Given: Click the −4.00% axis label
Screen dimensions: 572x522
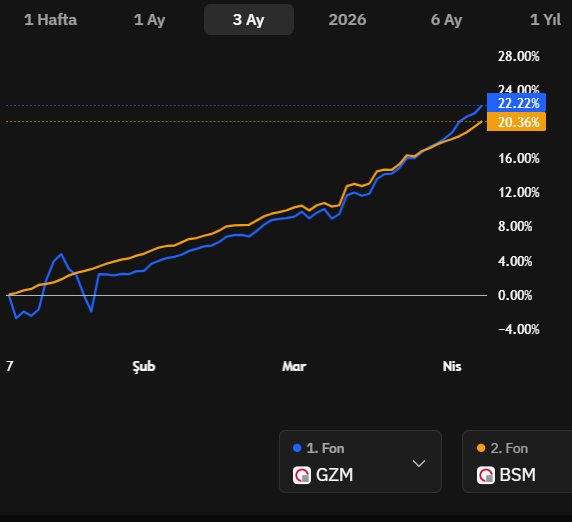Looking at the screenshot, I should 519,329.
